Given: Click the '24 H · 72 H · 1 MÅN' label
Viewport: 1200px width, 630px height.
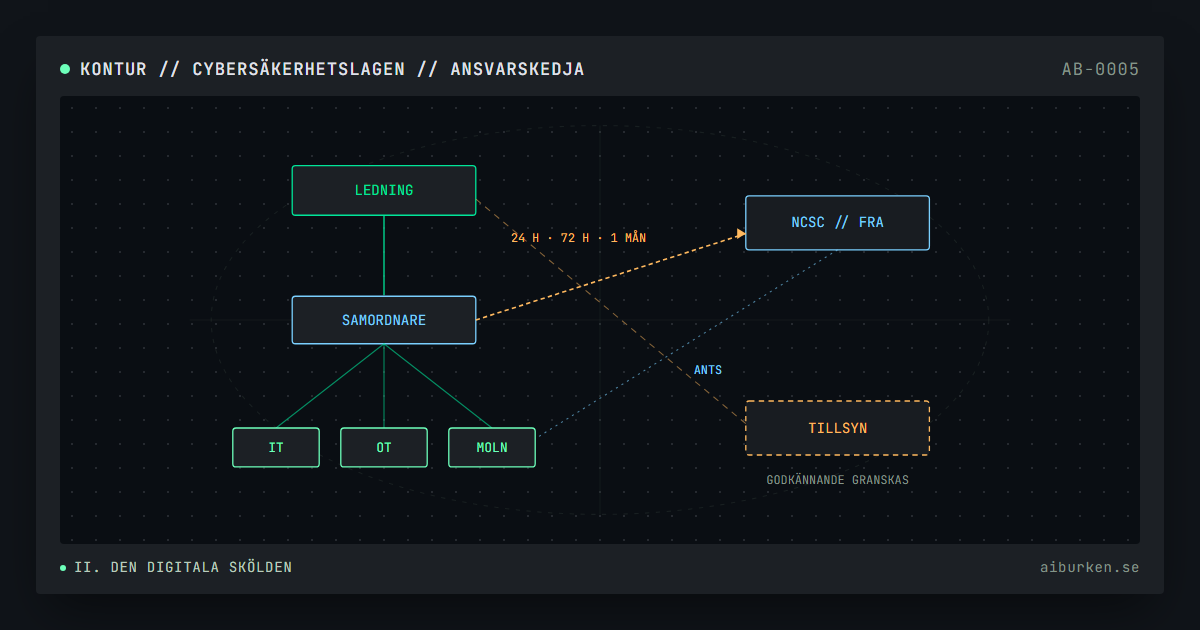Looking at the screenshot, I should tap(579, 238).
